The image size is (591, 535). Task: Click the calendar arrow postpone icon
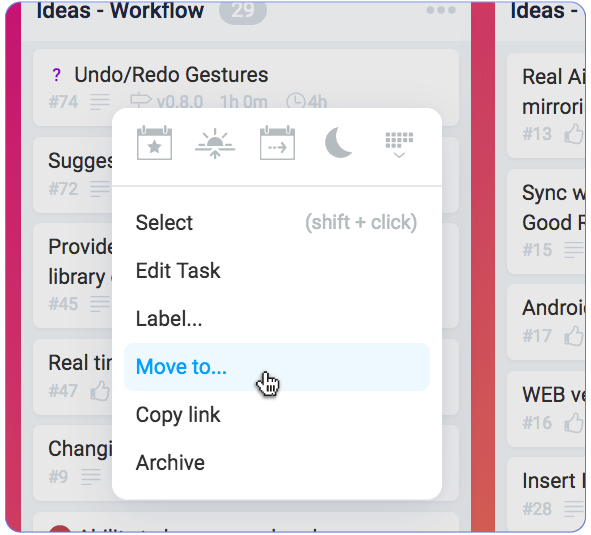(x=277, y=143)
